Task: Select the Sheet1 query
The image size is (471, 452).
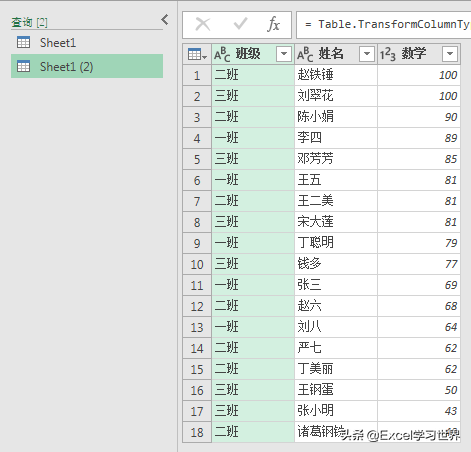Action: pos(87,43)
